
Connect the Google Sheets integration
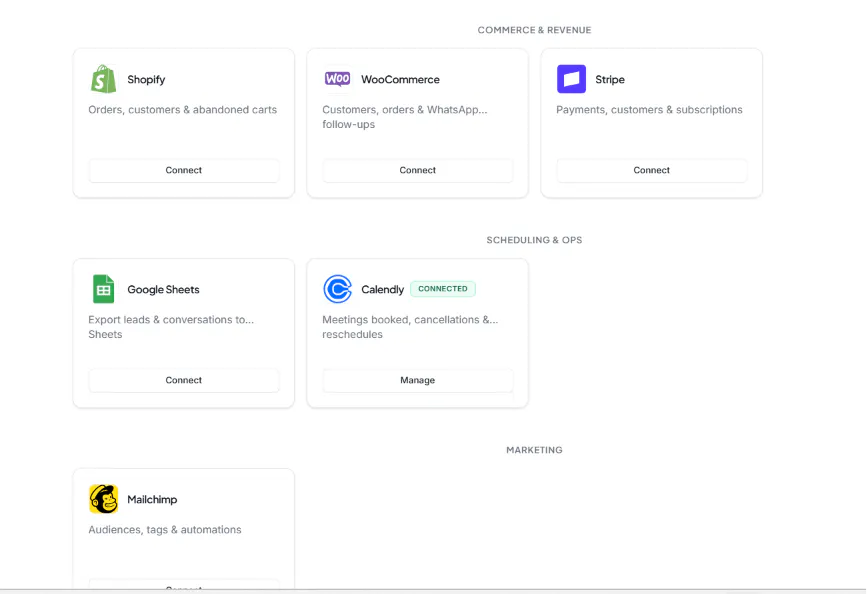[x=184, y=381]
